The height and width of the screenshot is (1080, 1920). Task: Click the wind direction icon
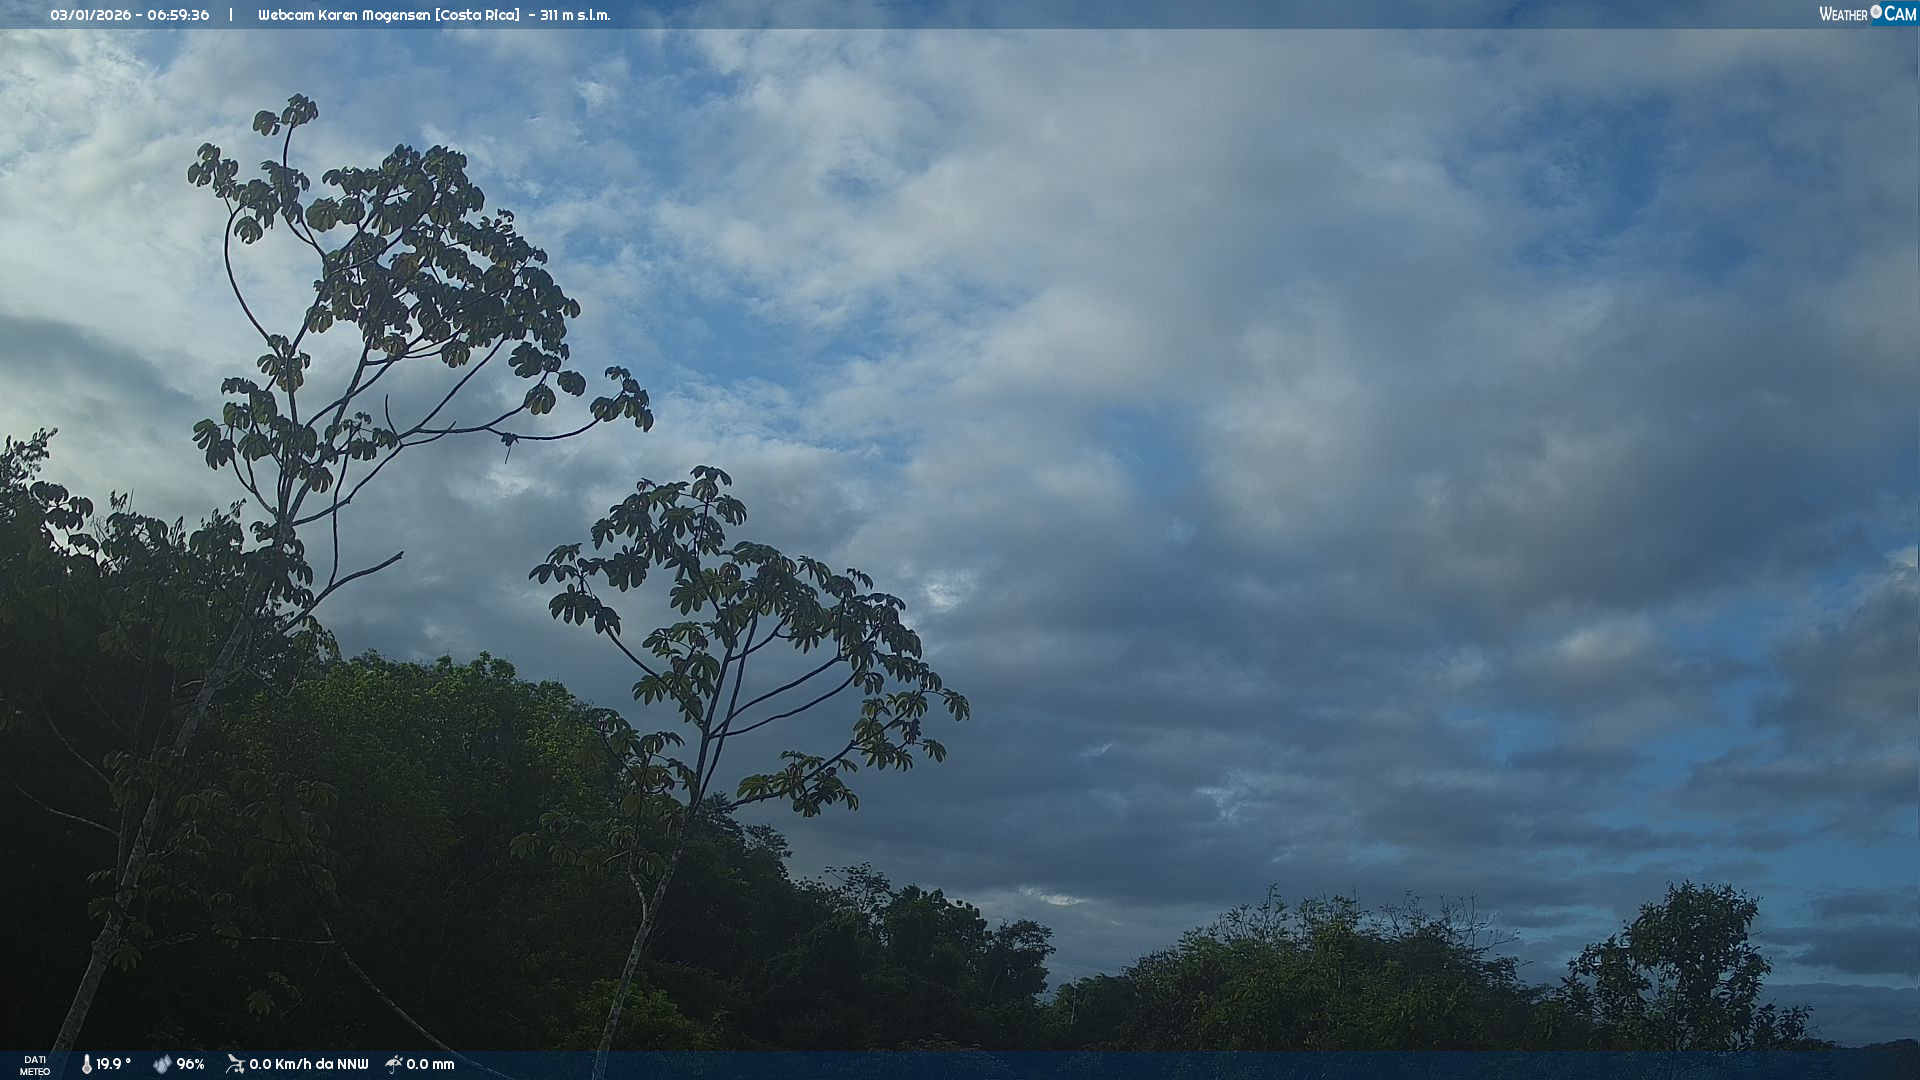(235, 1064)
